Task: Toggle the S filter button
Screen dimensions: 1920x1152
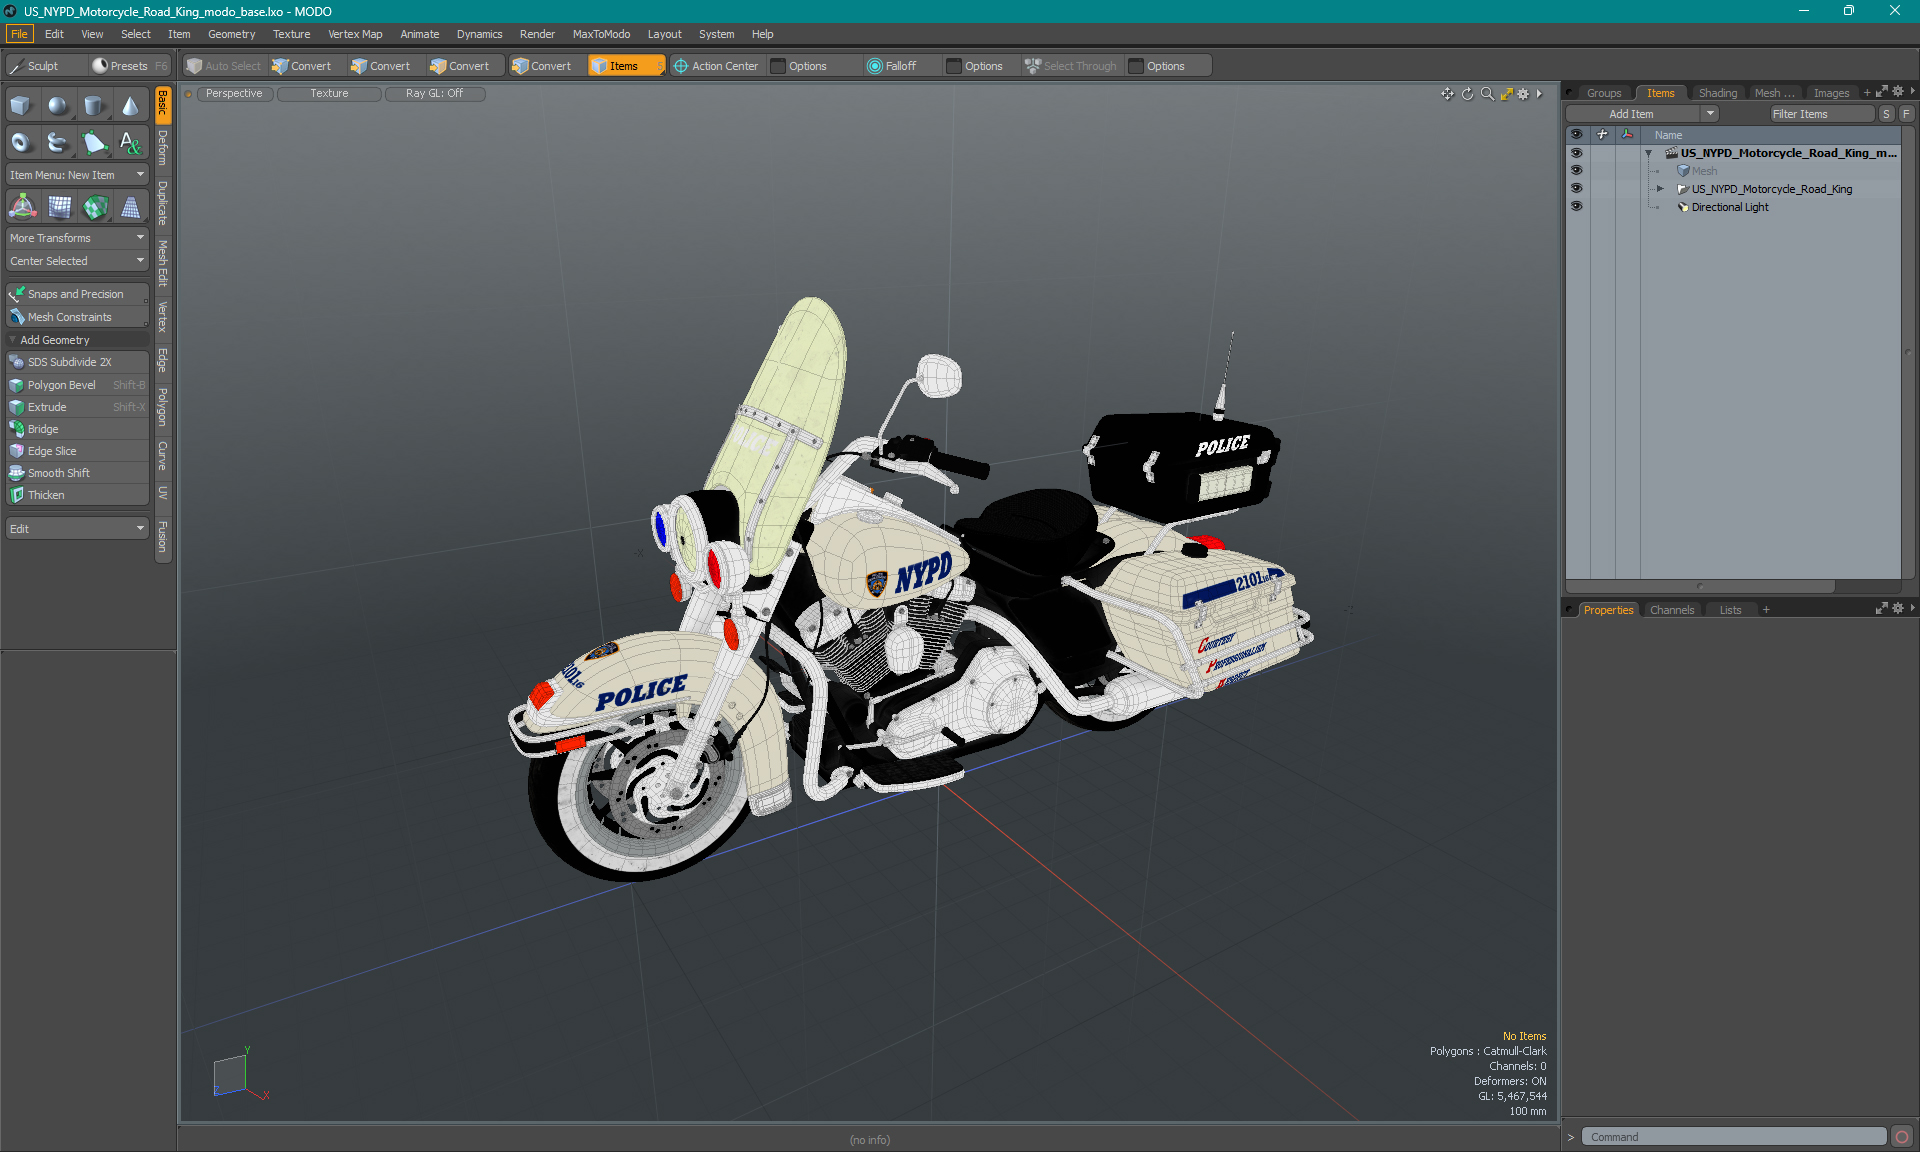Action: (1886, 114)
